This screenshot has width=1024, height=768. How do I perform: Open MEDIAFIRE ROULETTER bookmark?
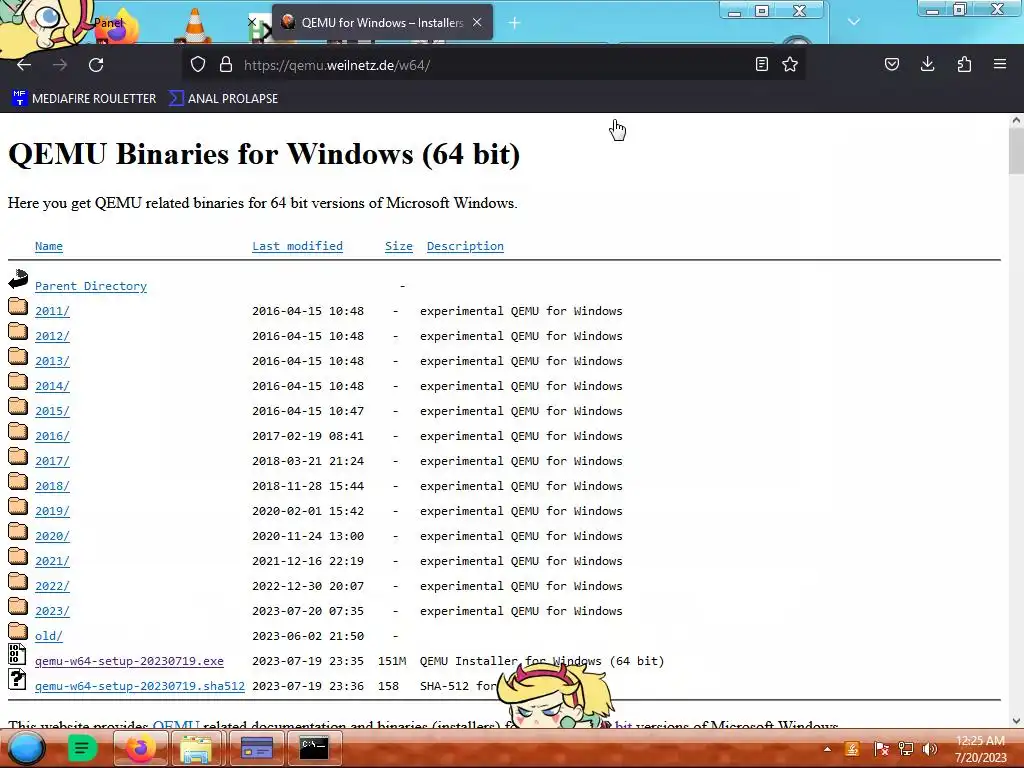(84, 99)
